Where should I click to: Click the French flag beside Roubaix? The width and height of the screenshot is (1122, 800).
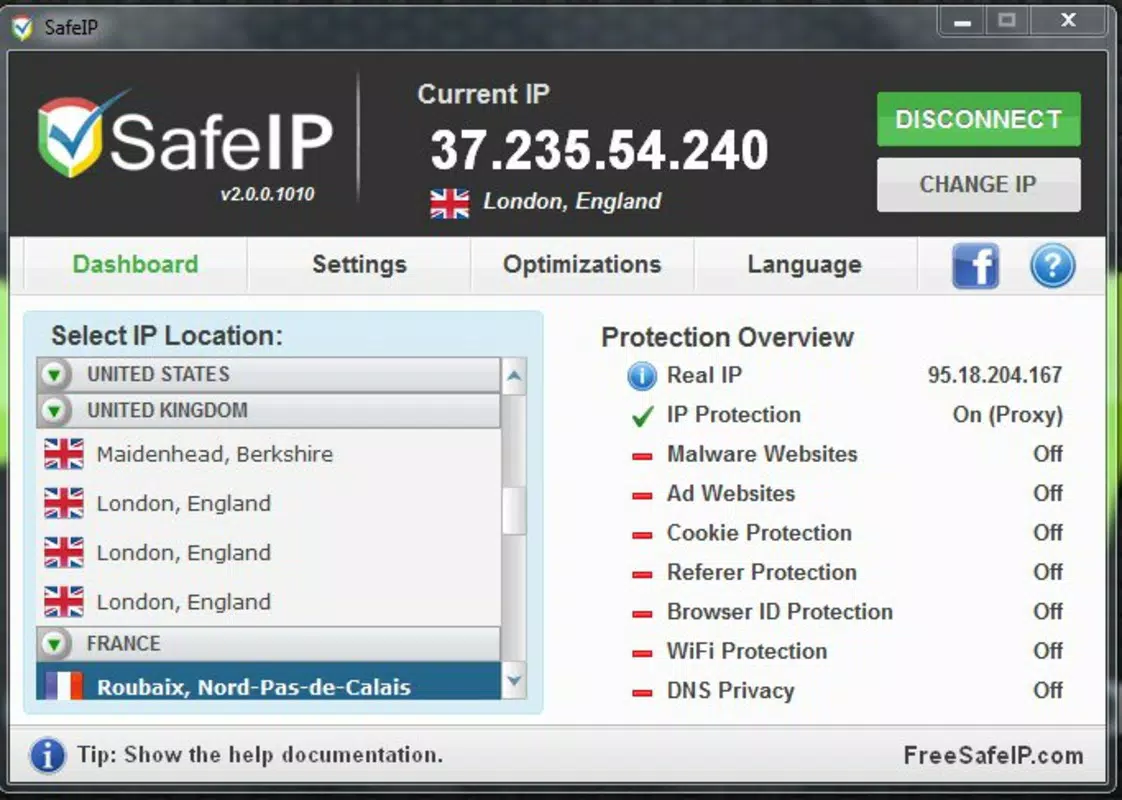64,686
